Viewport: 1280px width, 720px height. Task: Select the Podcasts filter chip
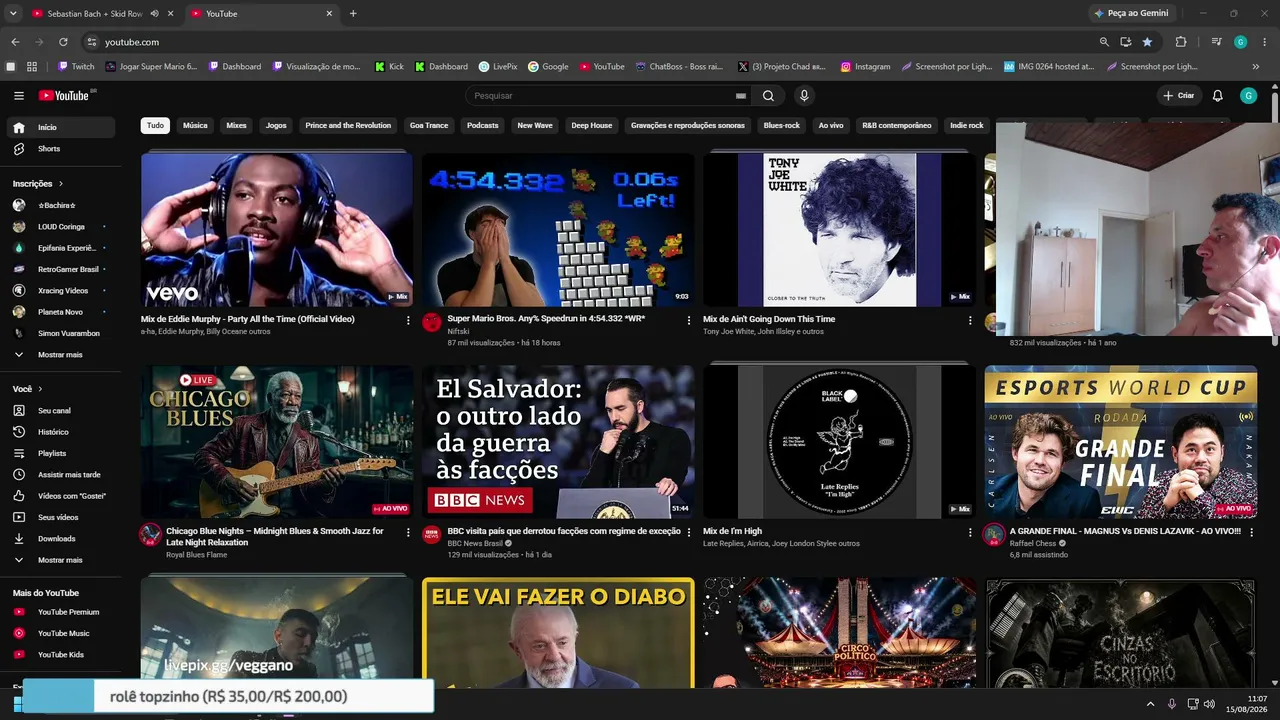click(x=482, y=126)
